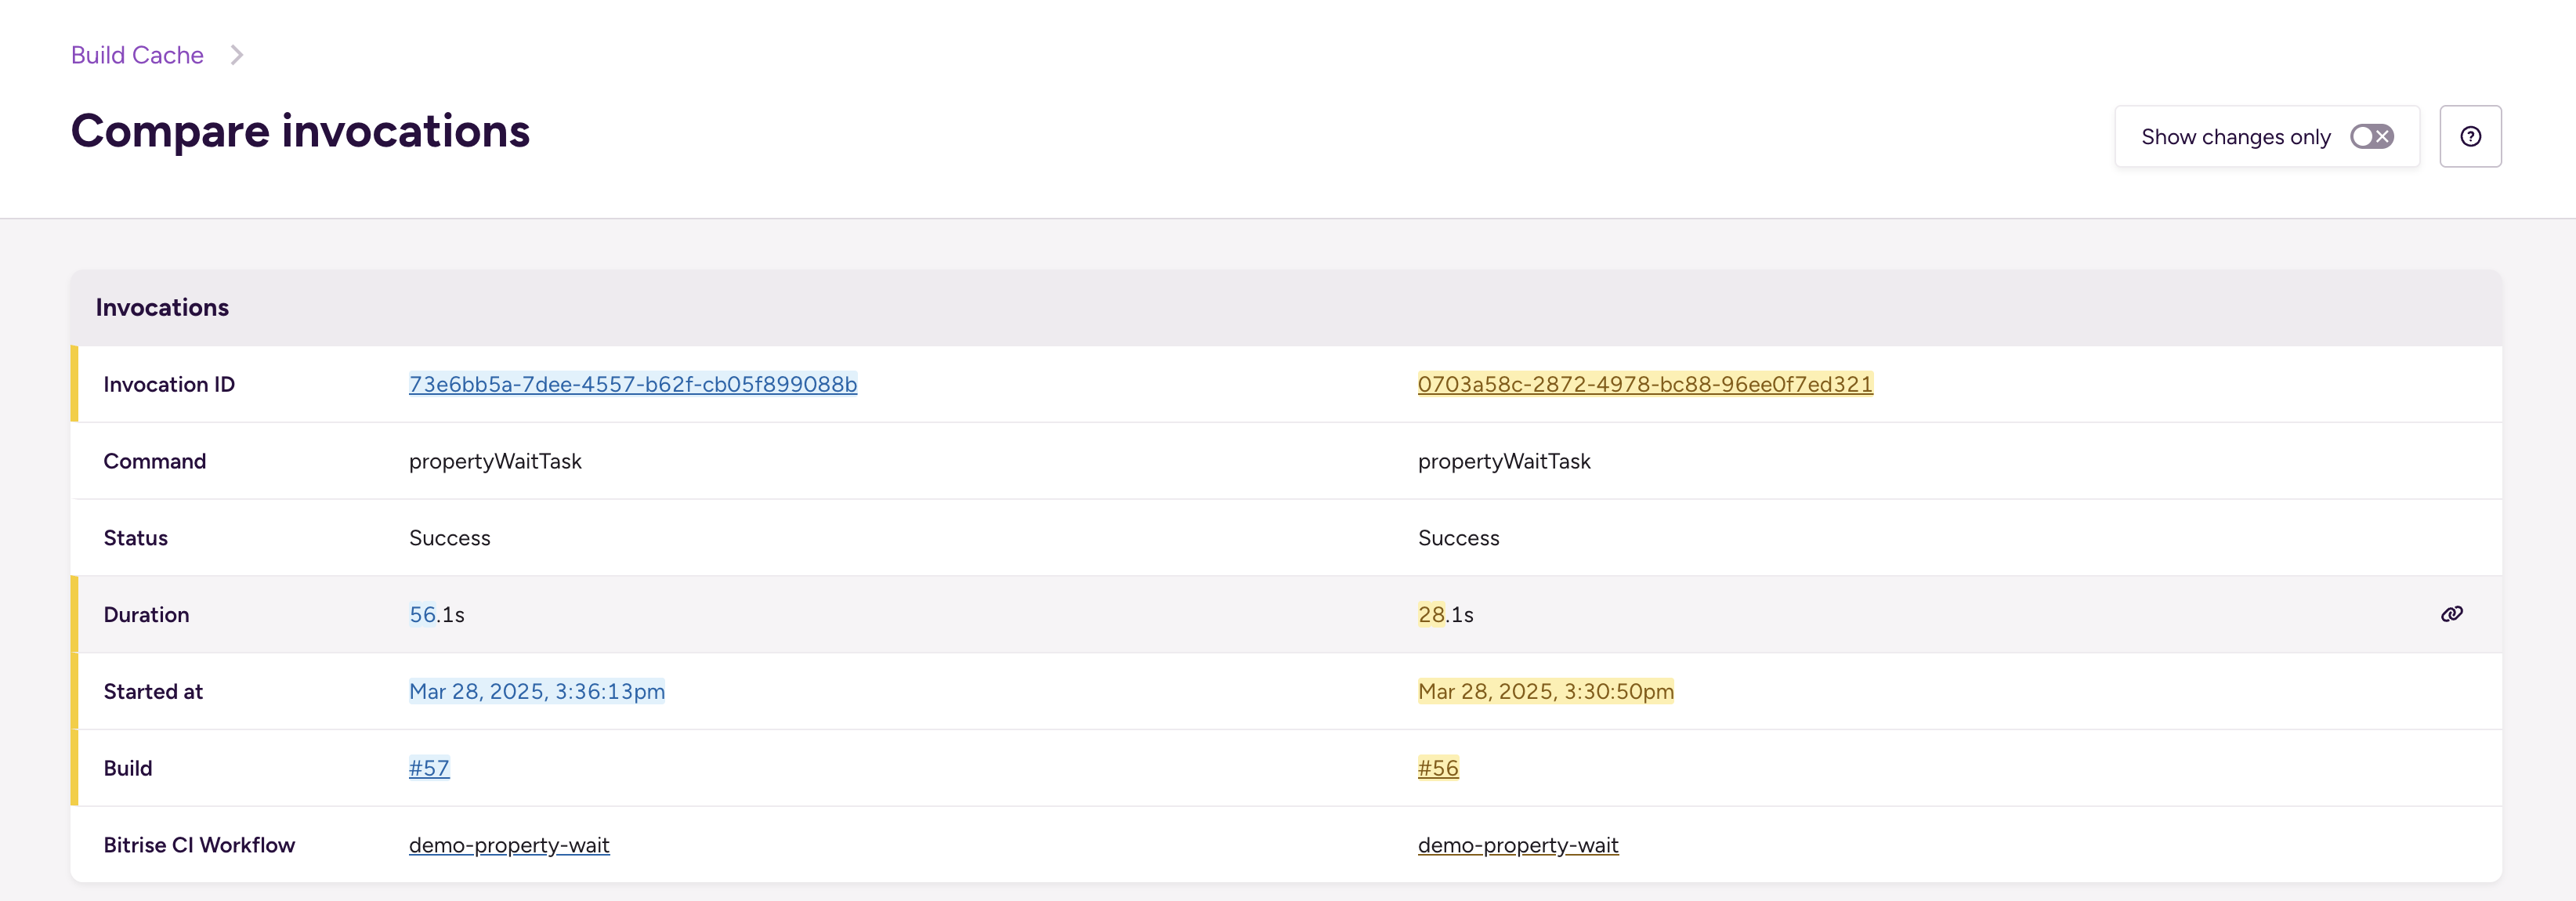Click the breadcrumb chevron after Build Cache
This screenshot has width=2576, height=901.
coord(236,55)
